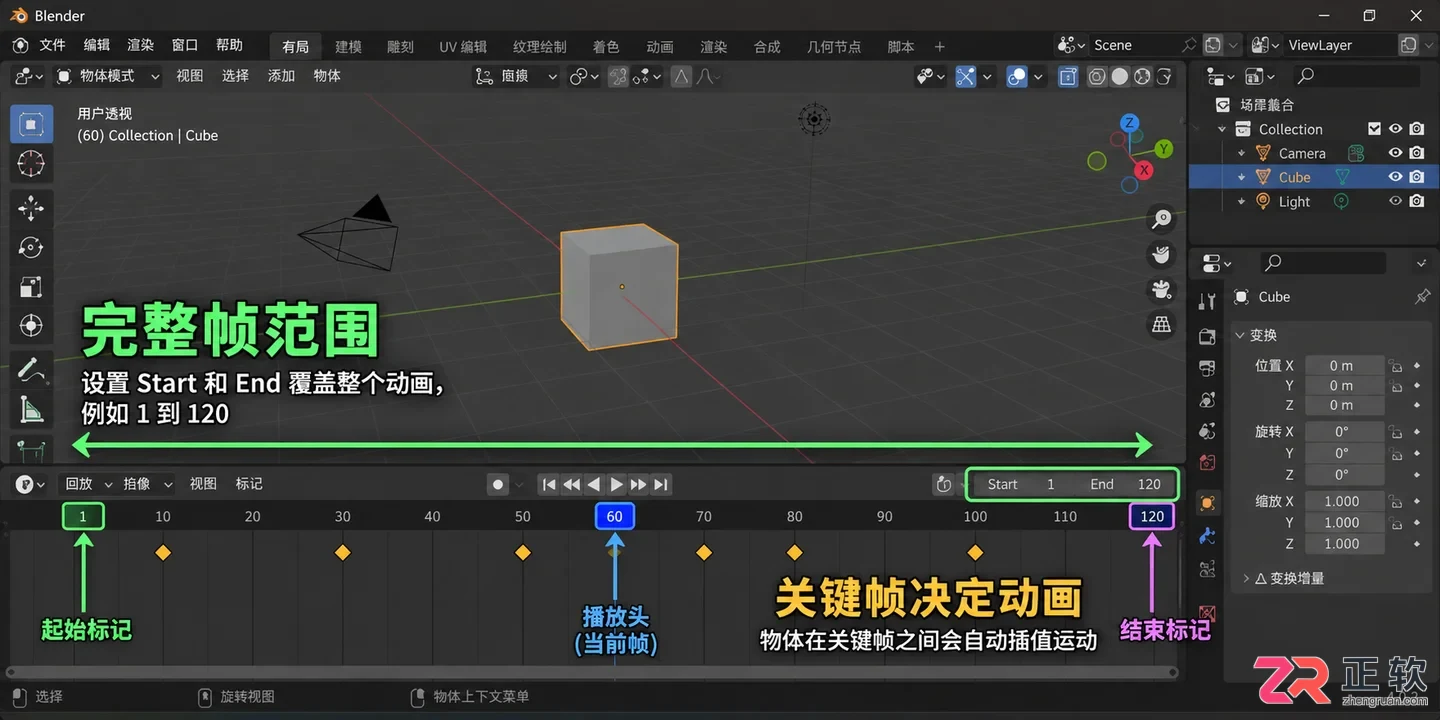This screenshot has height=720, width=1440.
Task: Click the new scene icon beside Scene
Action: pos(1213,45)
